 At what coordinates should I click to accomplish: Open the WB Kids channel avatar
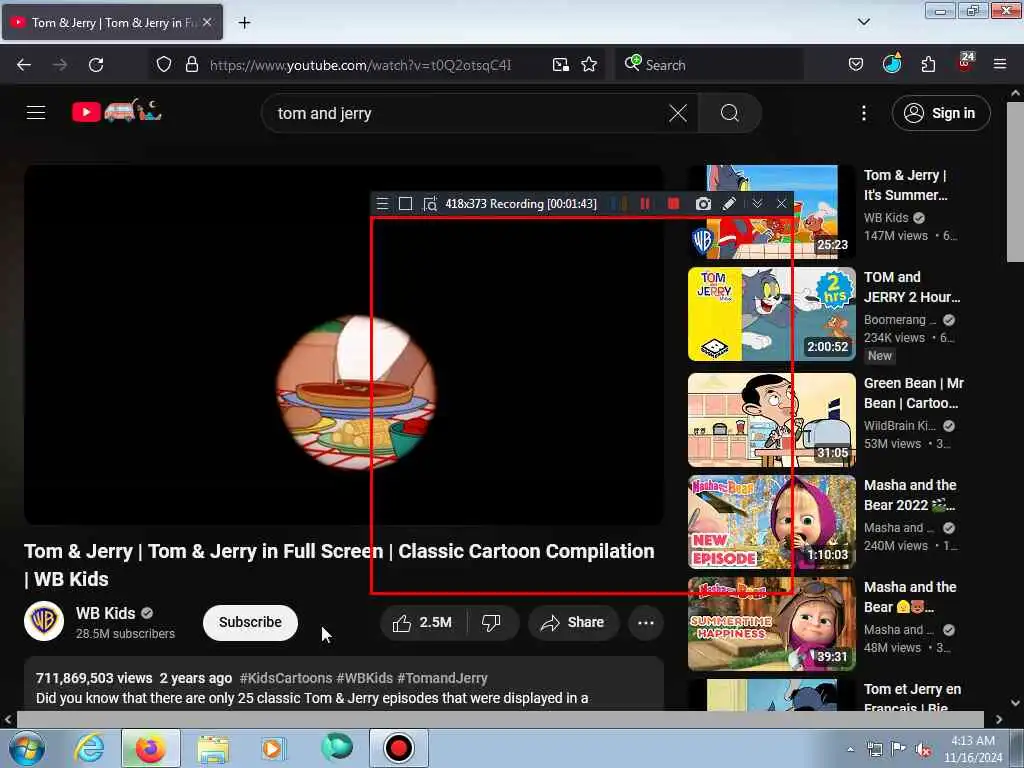44,620
